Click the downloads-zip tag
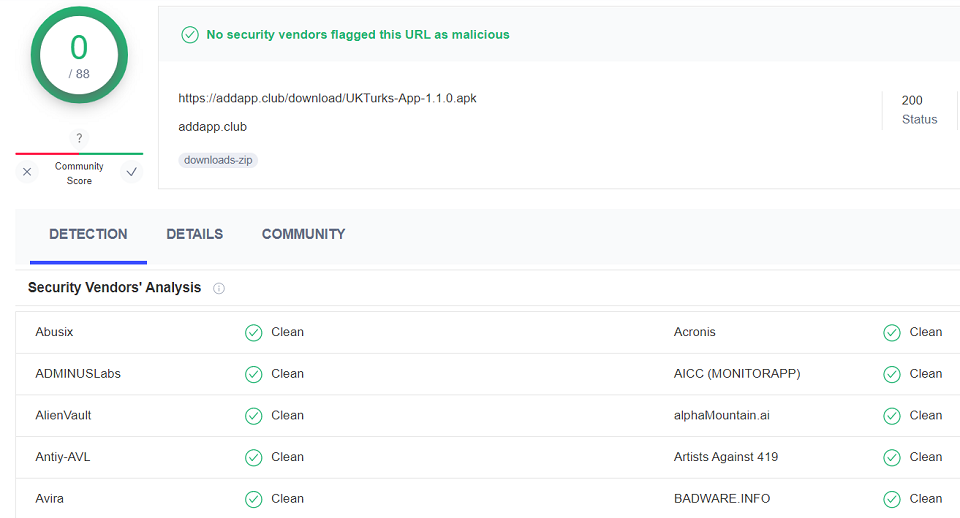Screen dimensions: 960x518 pos(218,160)
